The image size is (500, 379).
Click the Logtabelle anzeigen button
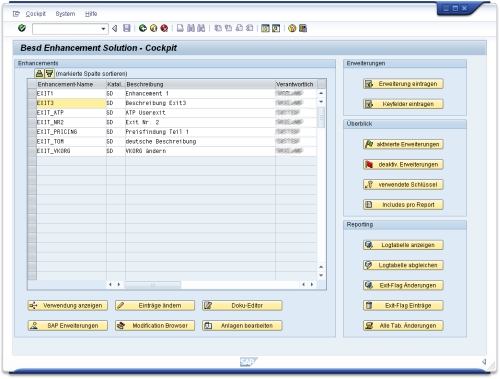pyautogui.click(x=403, y=245)
